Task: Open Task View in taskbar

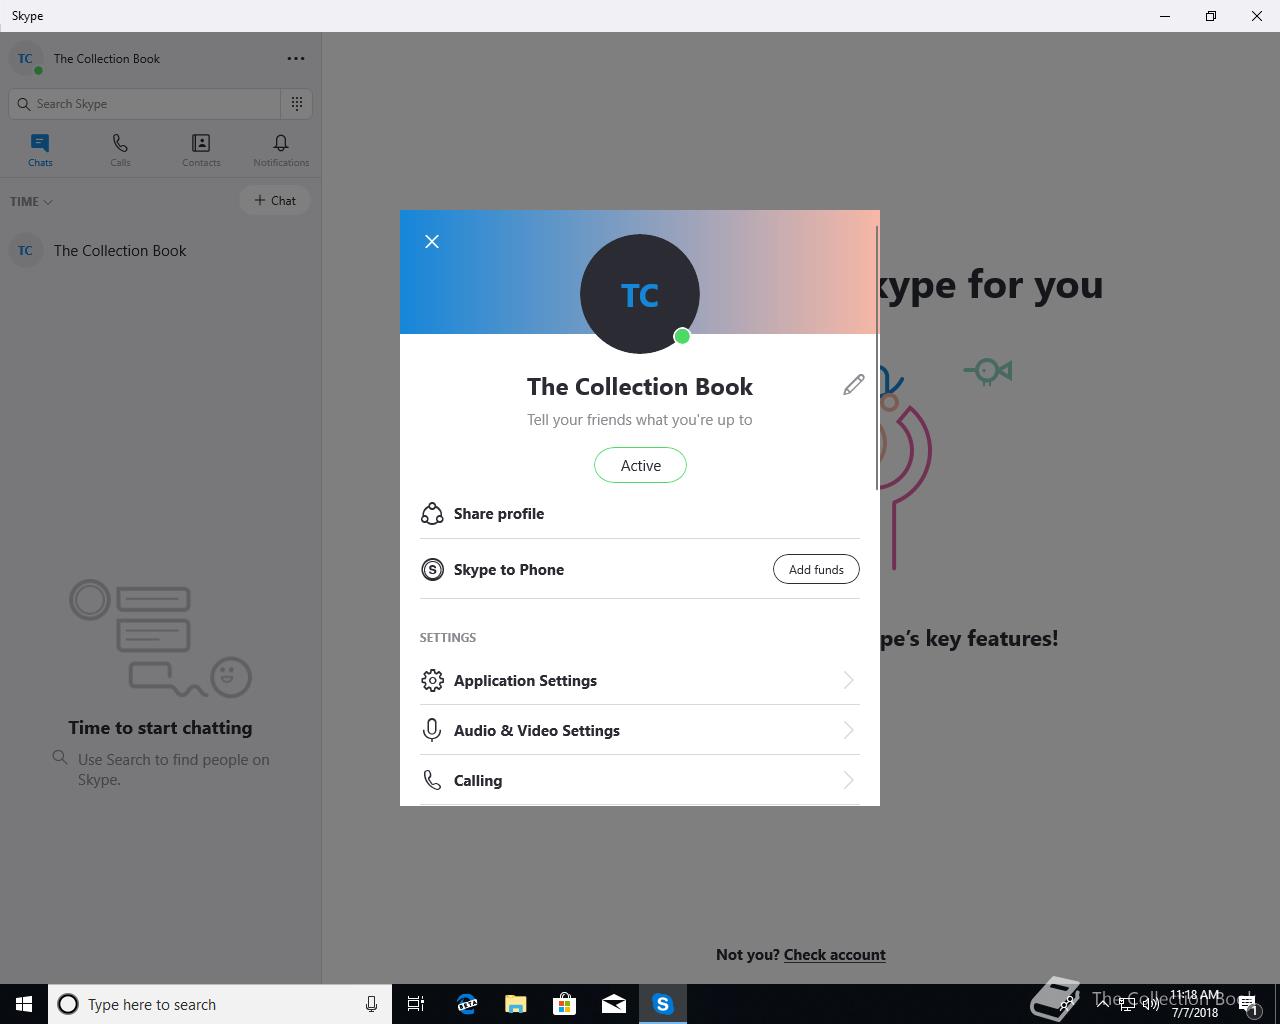Action: [416, 1004]
